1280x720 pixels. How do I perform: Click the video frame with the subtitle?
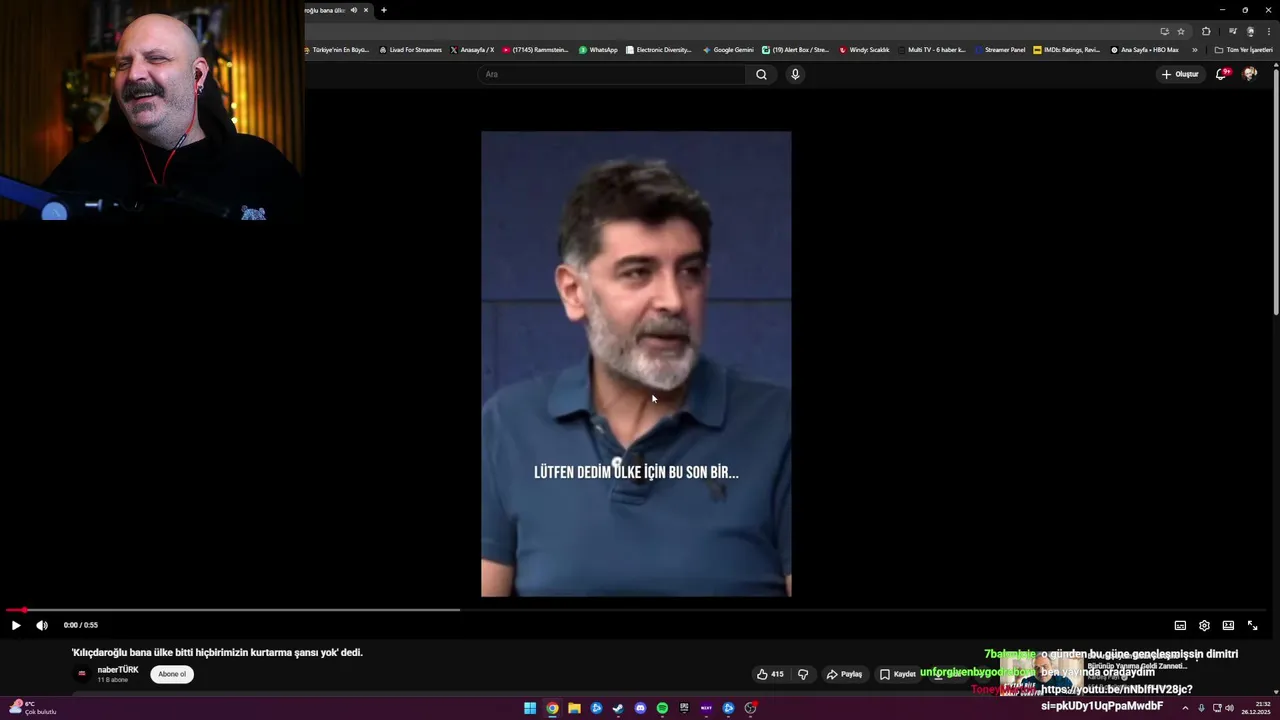pyautogui.click(x=636, y=364)
